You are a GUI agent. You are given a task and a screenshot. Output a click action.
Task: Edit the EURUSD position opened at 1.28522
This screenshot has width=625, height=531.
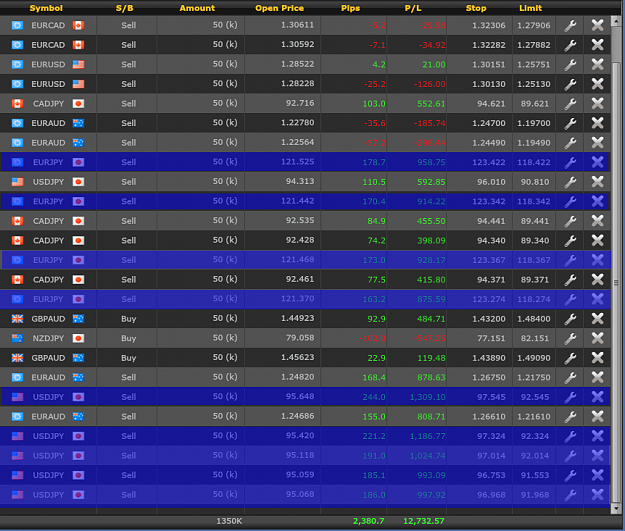570,65
